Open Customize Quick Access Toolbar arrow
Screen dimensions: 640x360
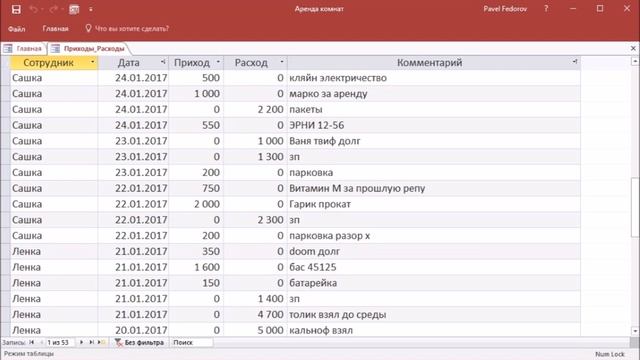click(x=91, y=9)
